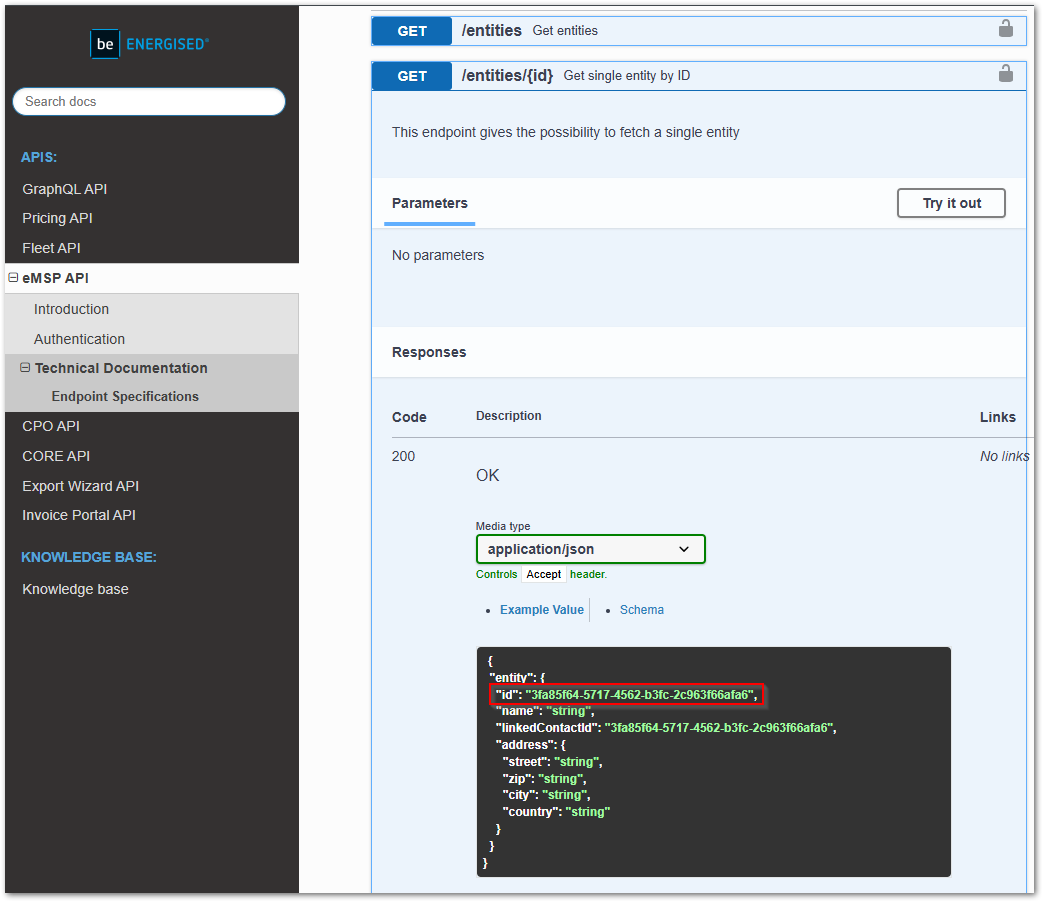Click the "address": { line in example

(x=530, y=745)
